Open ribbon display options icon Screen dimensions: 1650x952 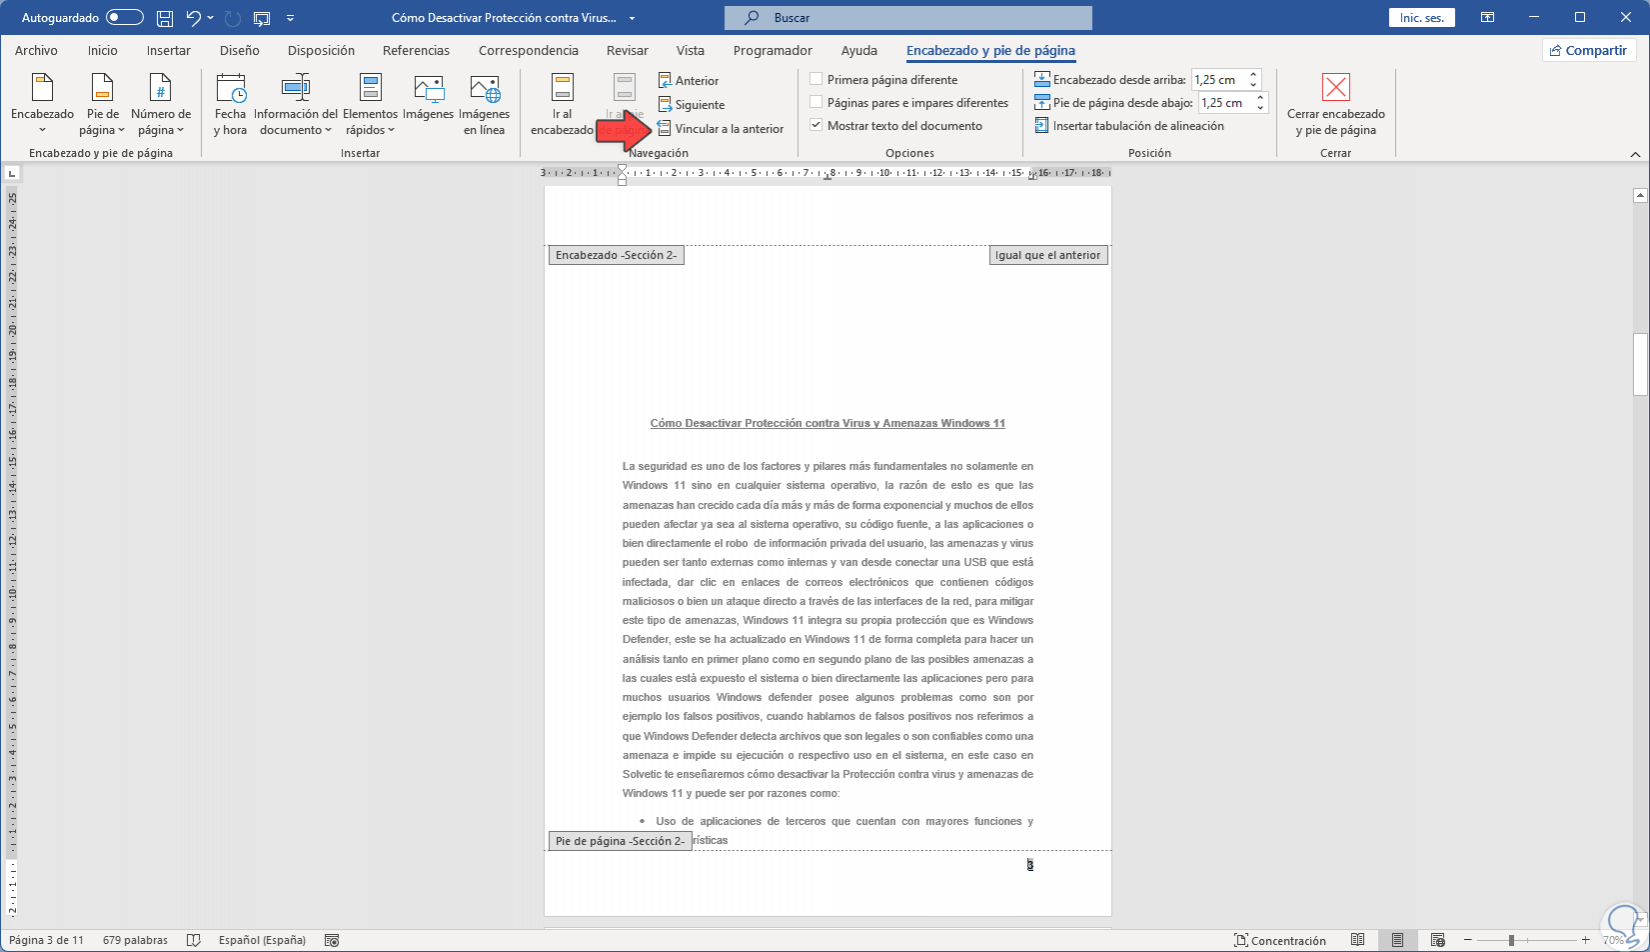pyautogui.click(x=1488, y=18)
